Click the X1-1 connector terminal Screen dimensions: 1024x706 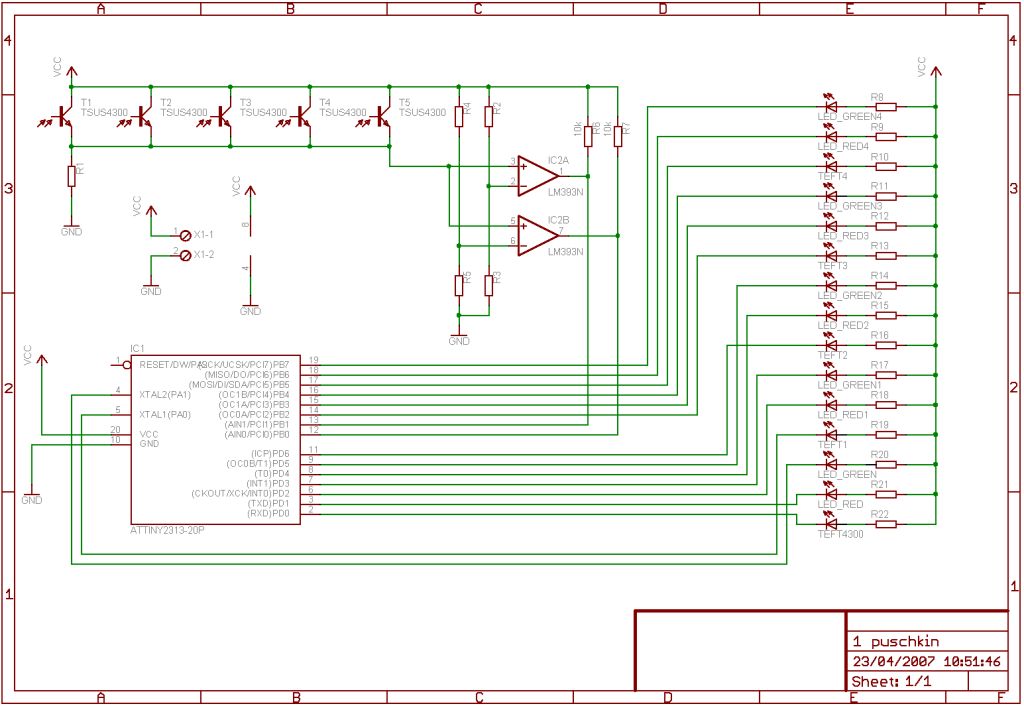pyautogui.click(x=185, y=233)
